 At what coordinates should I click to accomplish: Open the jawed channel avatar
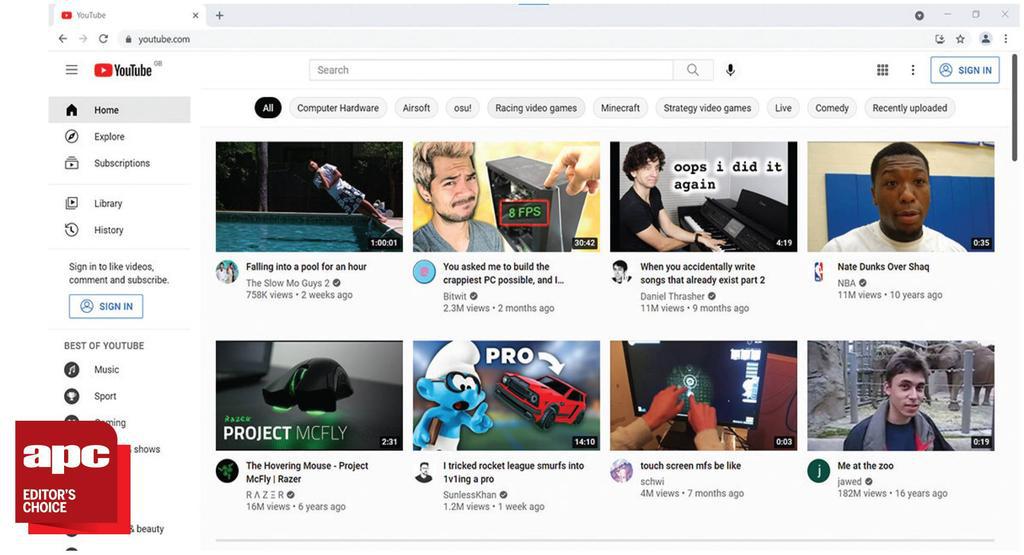click(x=819, y=471)
